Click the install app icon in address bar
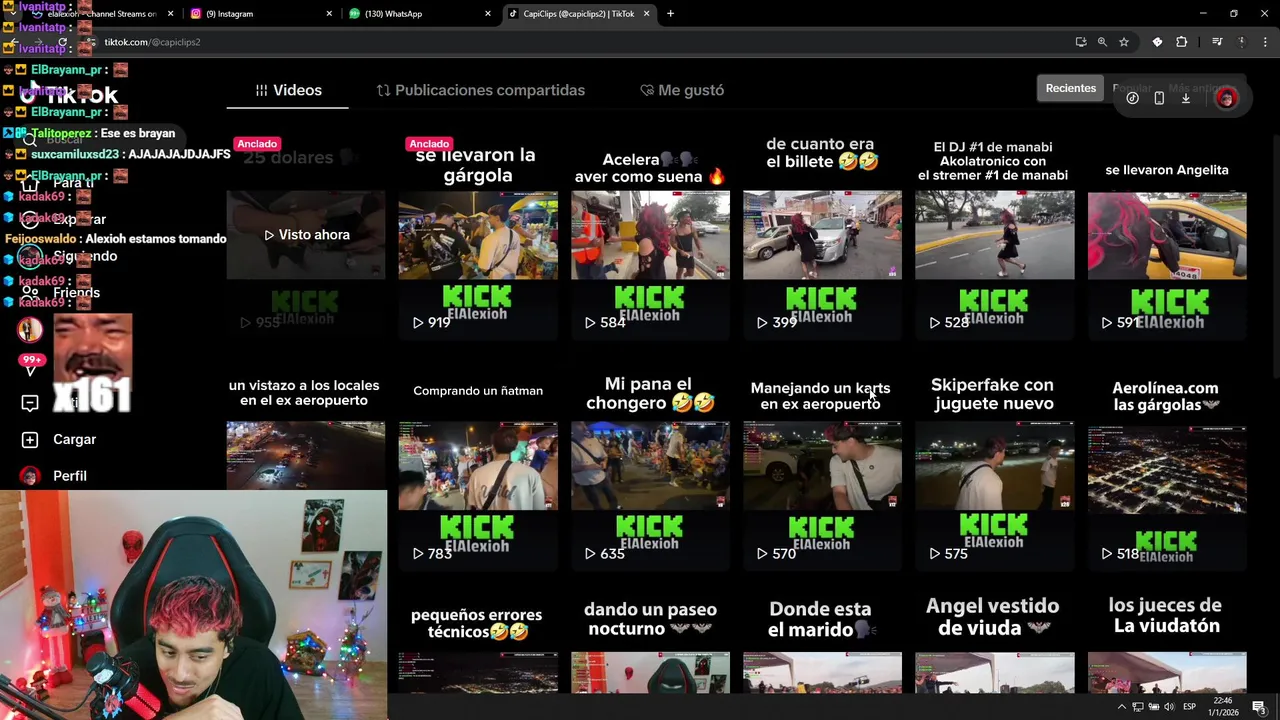This screenshot has height=720, width=1280. (1081, 42)
